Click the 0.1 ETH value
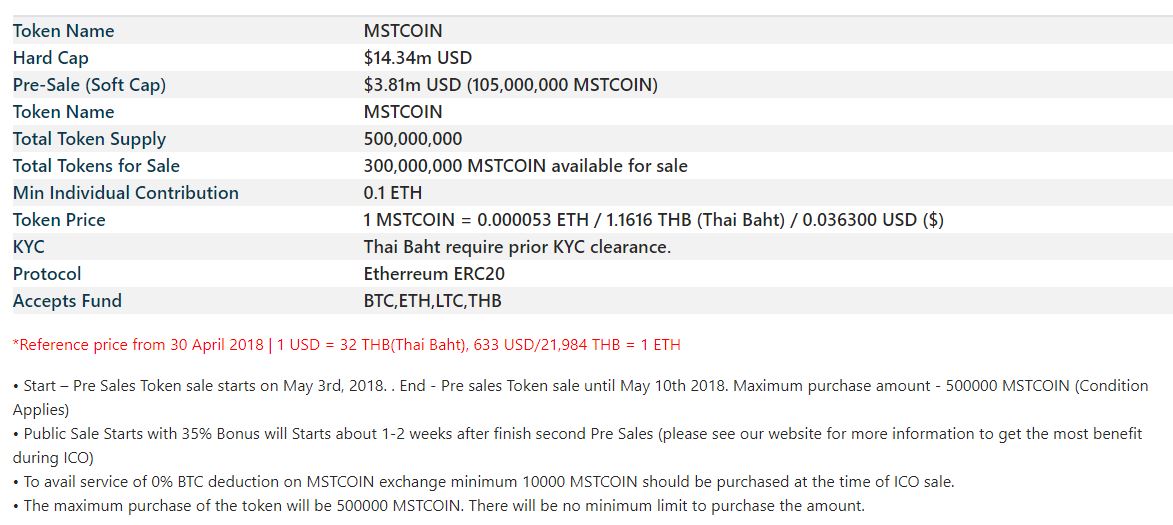 [394, 193]
